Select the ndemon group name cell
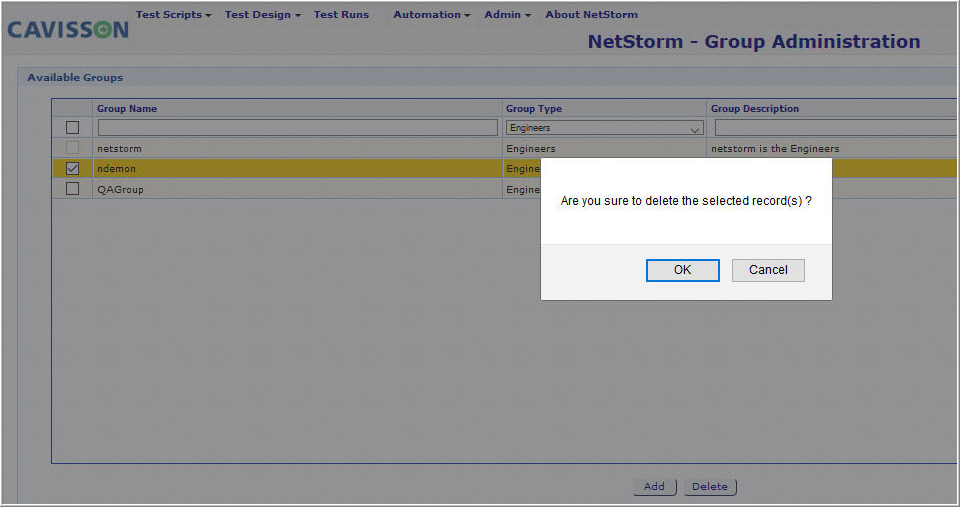The width and height of the screenshot is (960, 507). 298,168
